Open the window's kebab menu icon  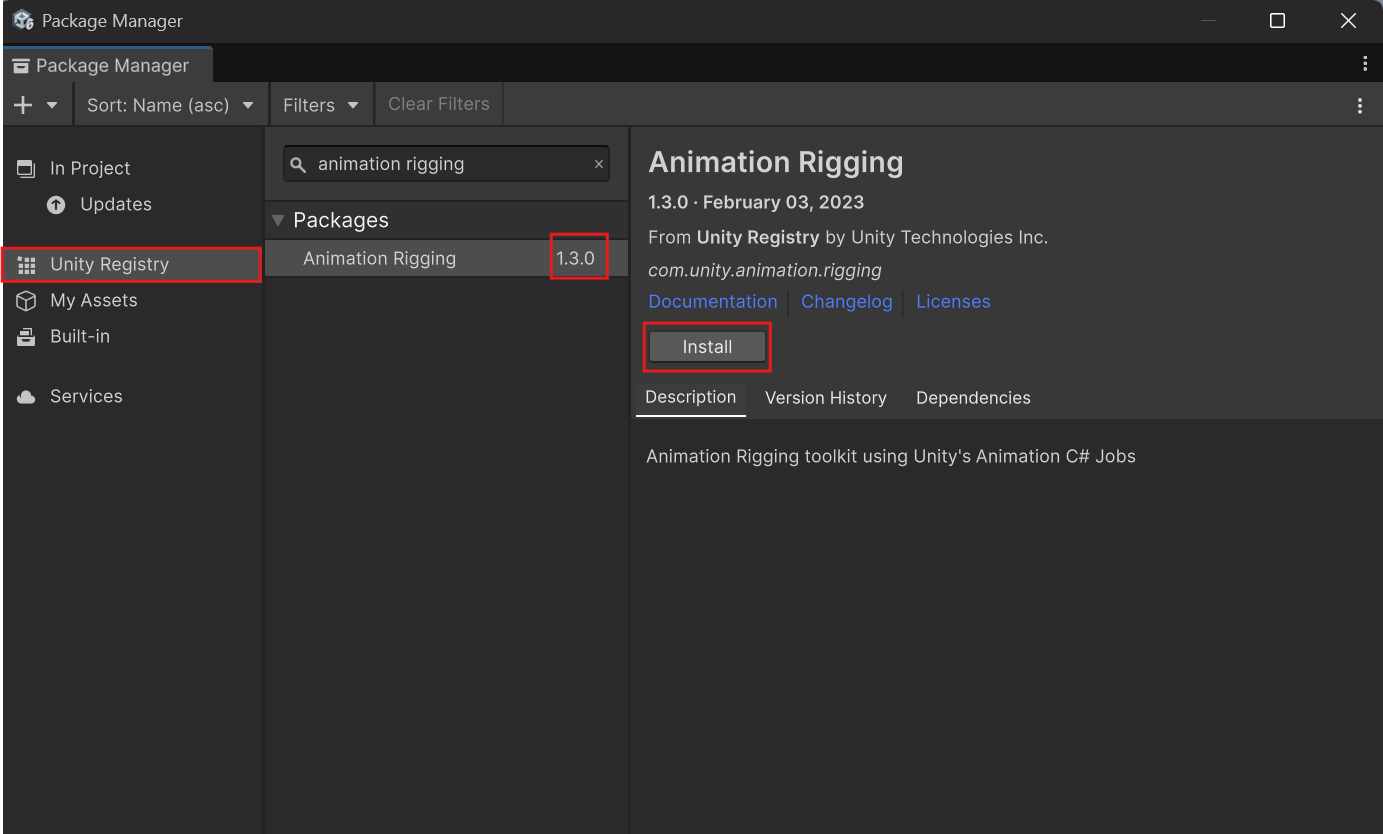[x=1365, y=63]
